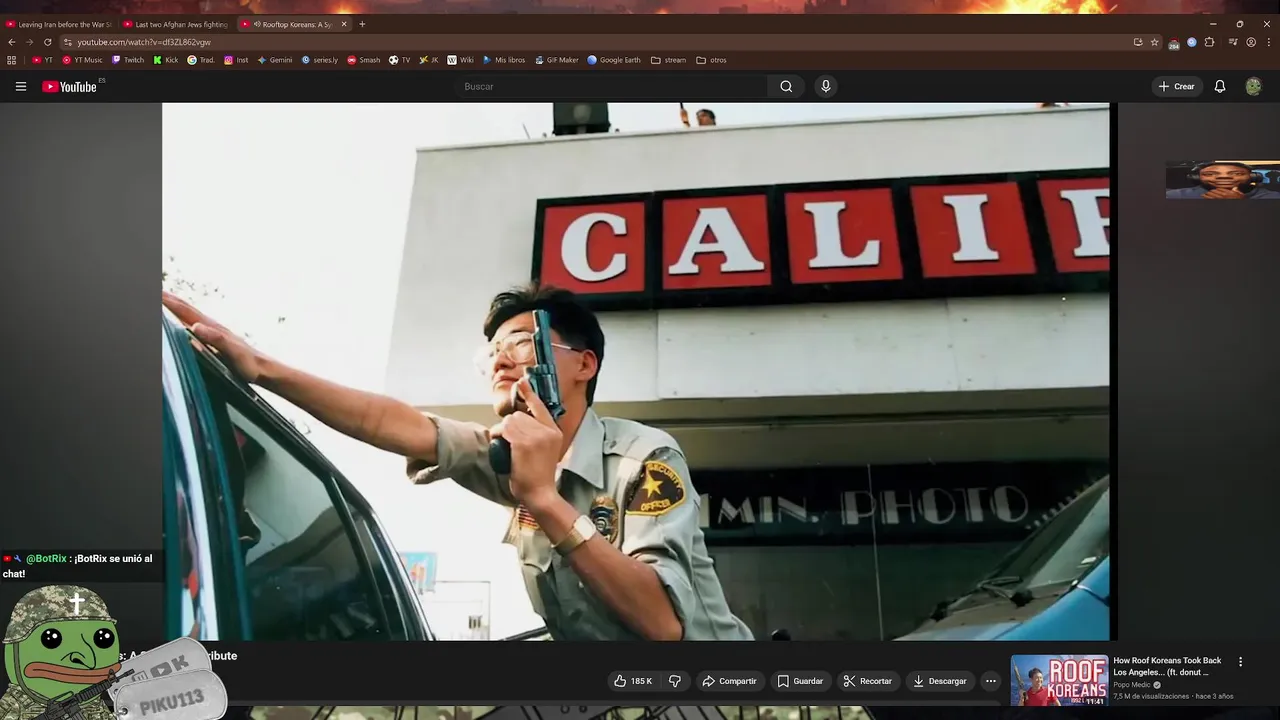Open the Inst bookmark
Screen dimensions: 1280x720
236,60
